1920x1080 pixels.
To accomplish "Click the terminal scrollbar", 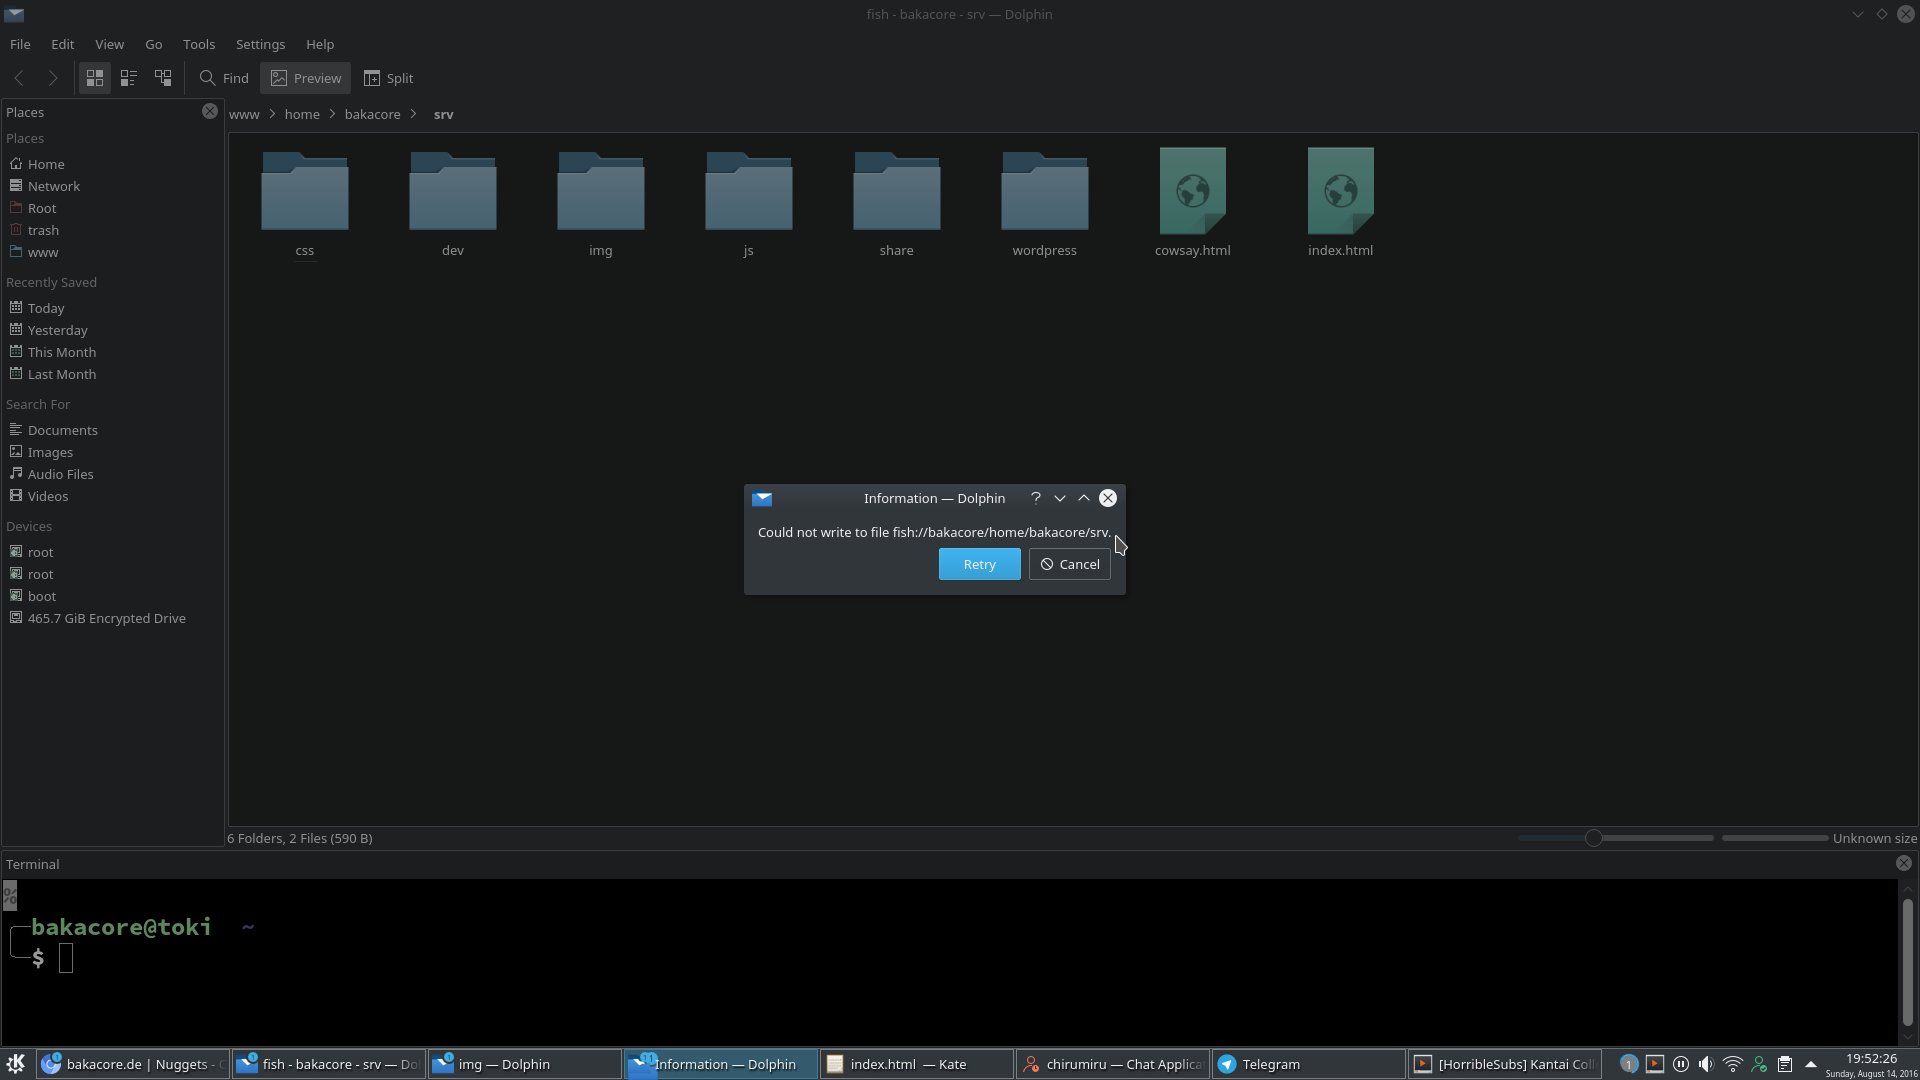I will 1907,962.
